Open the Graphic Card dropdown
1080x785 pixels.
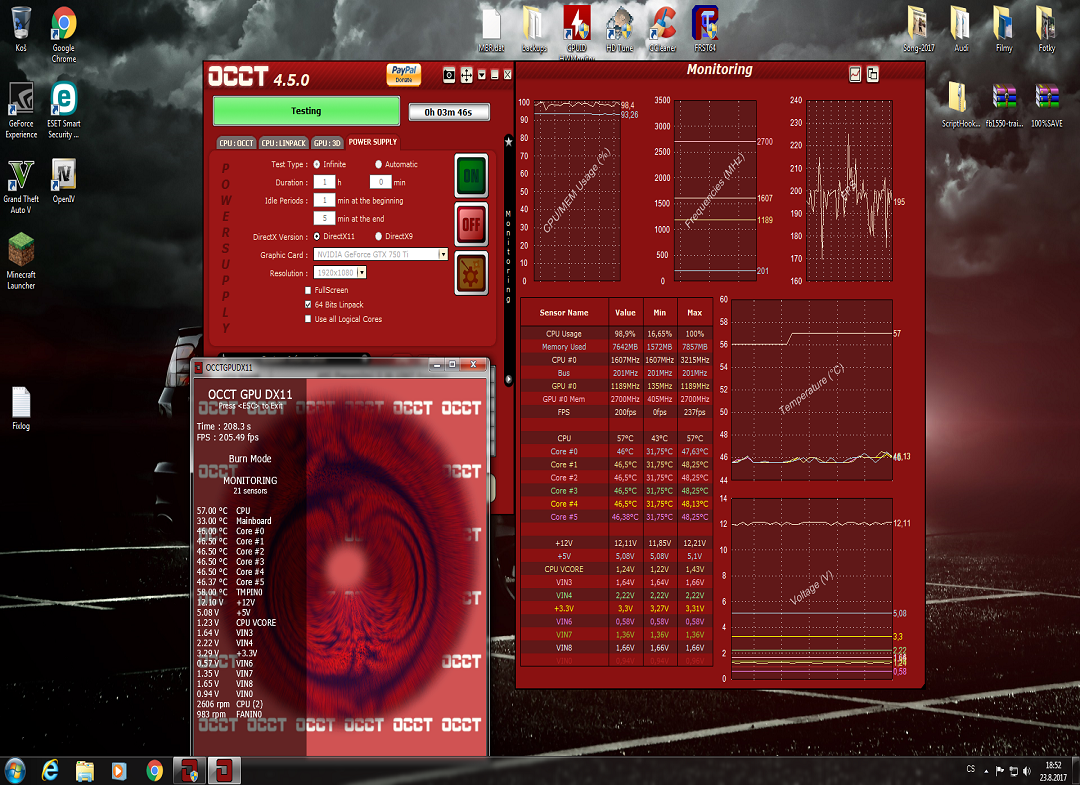coord(443,255)
